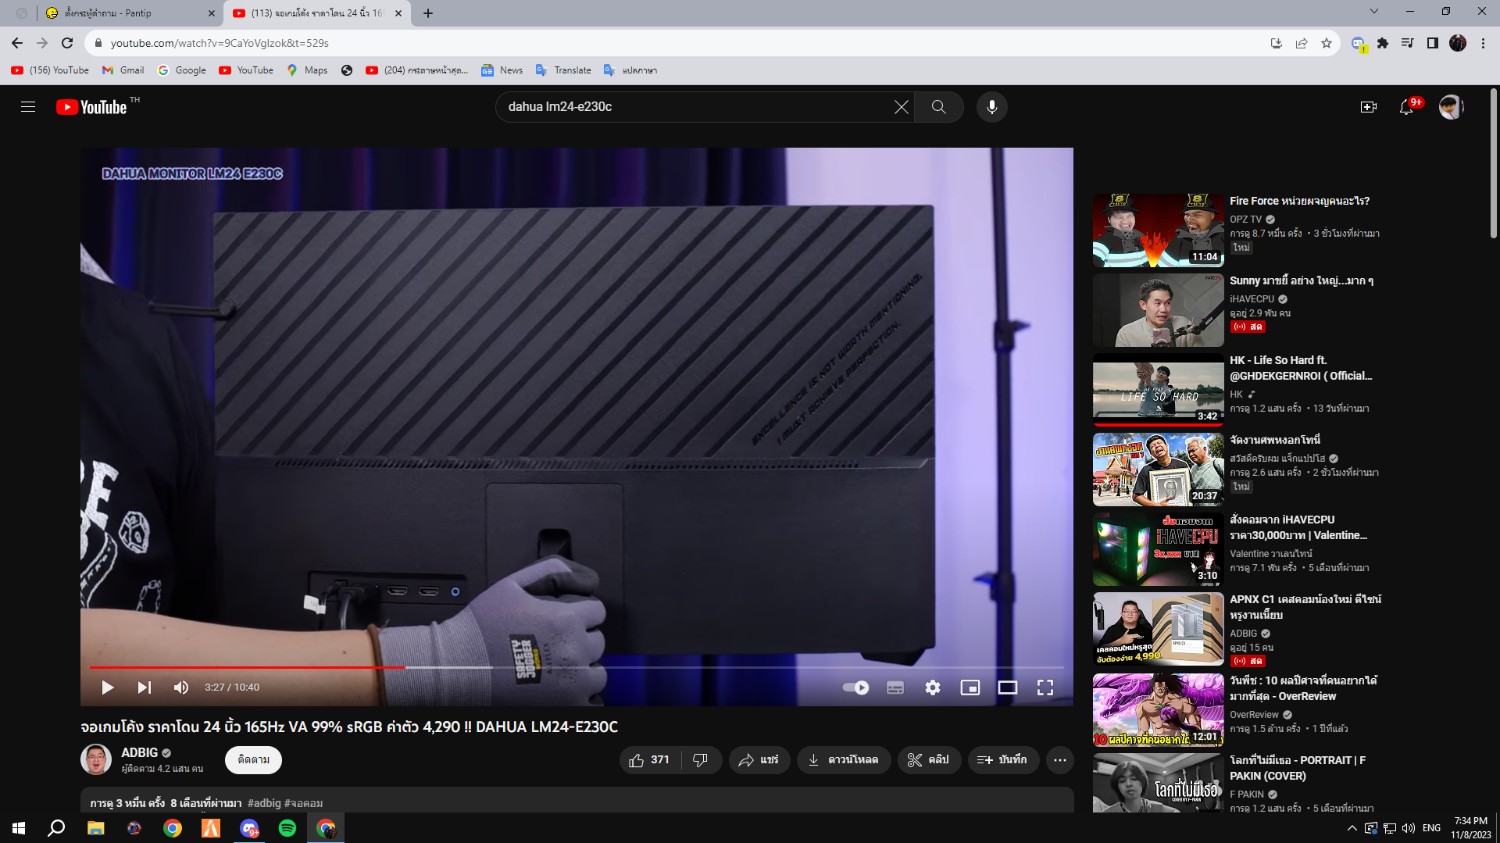Subscribe to the ADBIG channel

(253, 760)
